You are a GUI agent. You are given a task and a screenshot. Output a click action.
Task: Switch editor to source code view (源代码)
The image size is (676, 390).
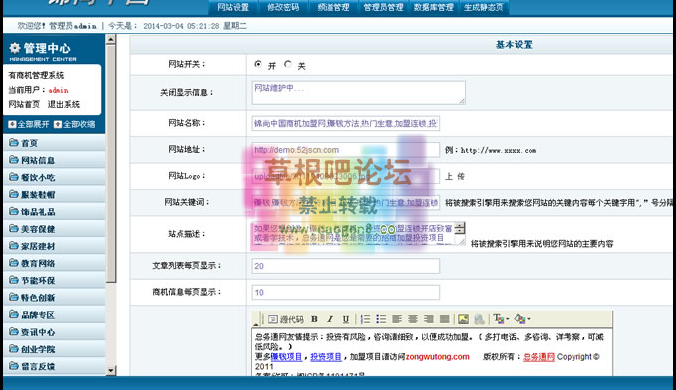click(x=286, y=319)
